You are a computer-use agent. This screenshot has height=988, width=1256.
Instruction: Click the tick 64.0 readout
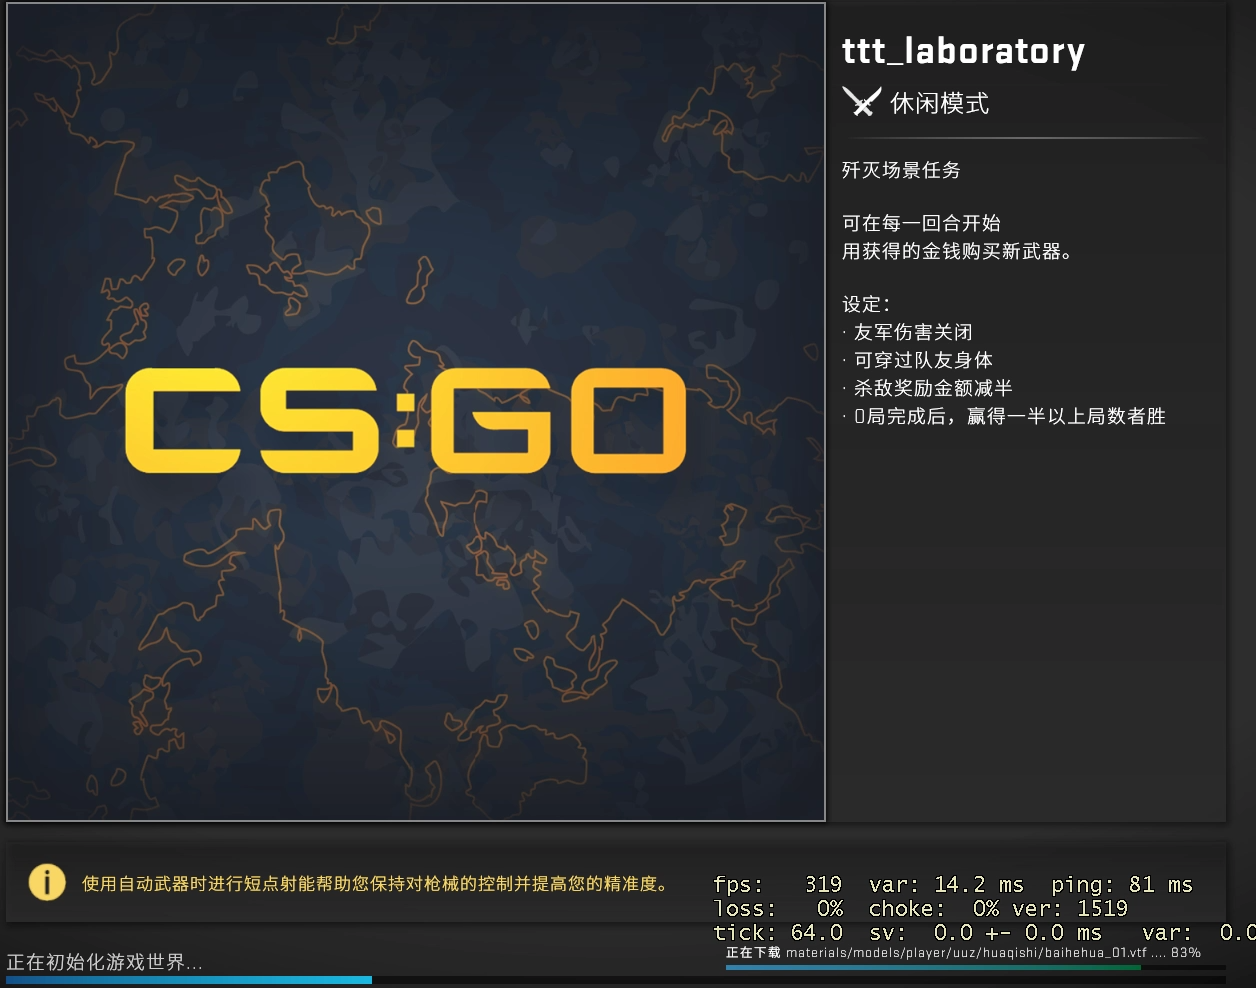click(778, 933)
